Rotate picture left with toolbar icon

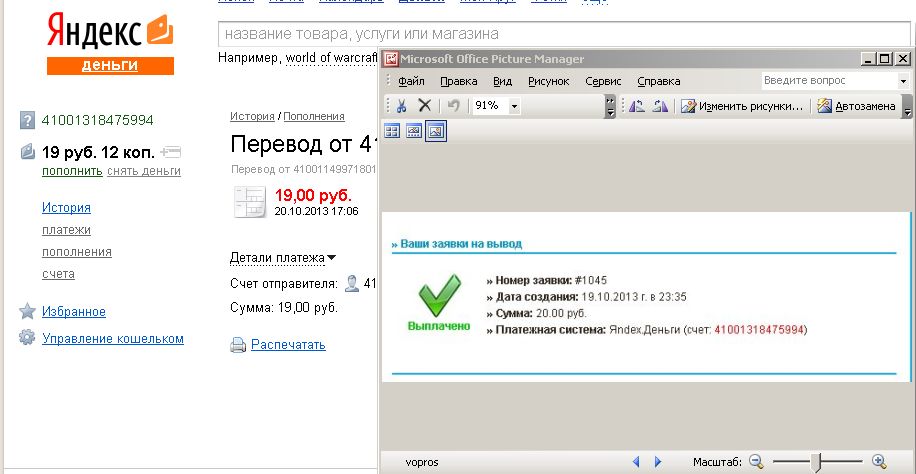(x=637, y=106)
